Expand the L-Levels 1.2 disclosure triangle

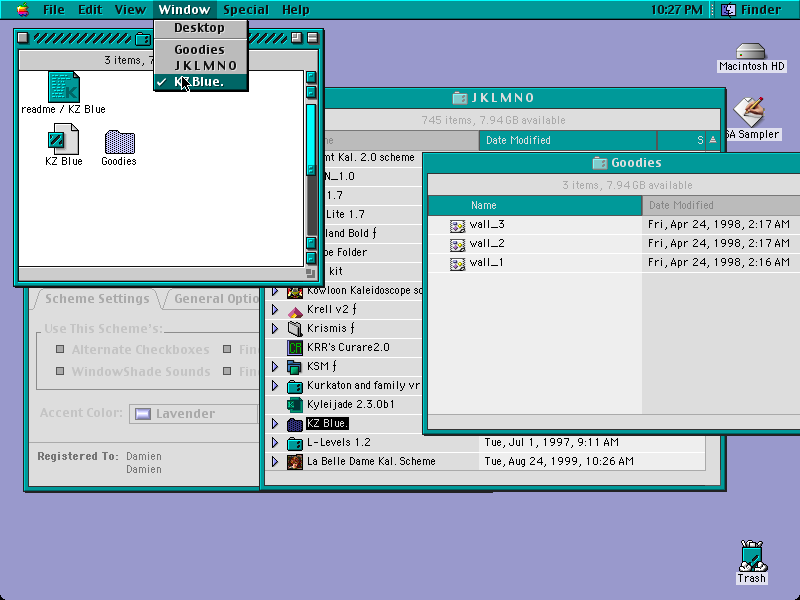275,443
